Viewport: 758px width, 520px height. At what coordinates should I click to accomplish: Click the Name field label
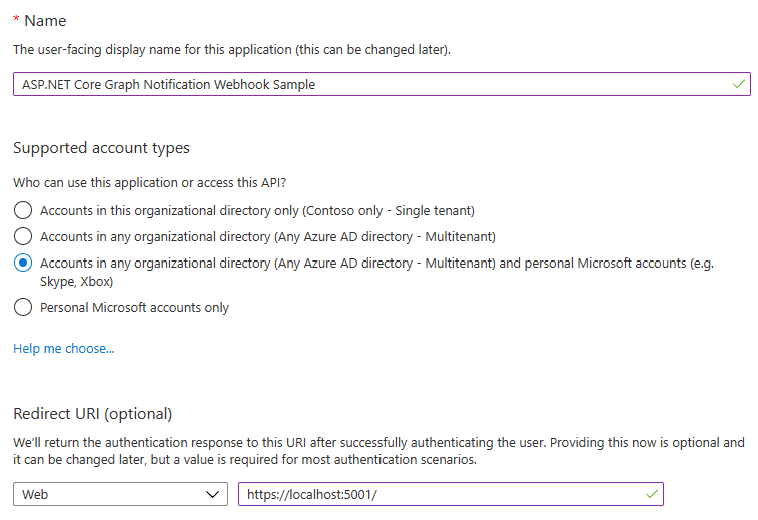pyautogui.click(x=45, y=21)
